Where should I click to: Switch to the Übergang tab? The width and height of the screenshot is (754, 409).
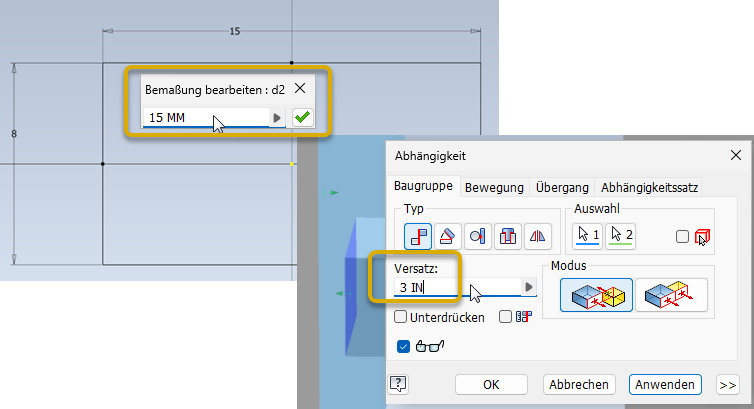click(x=562, y=187)
